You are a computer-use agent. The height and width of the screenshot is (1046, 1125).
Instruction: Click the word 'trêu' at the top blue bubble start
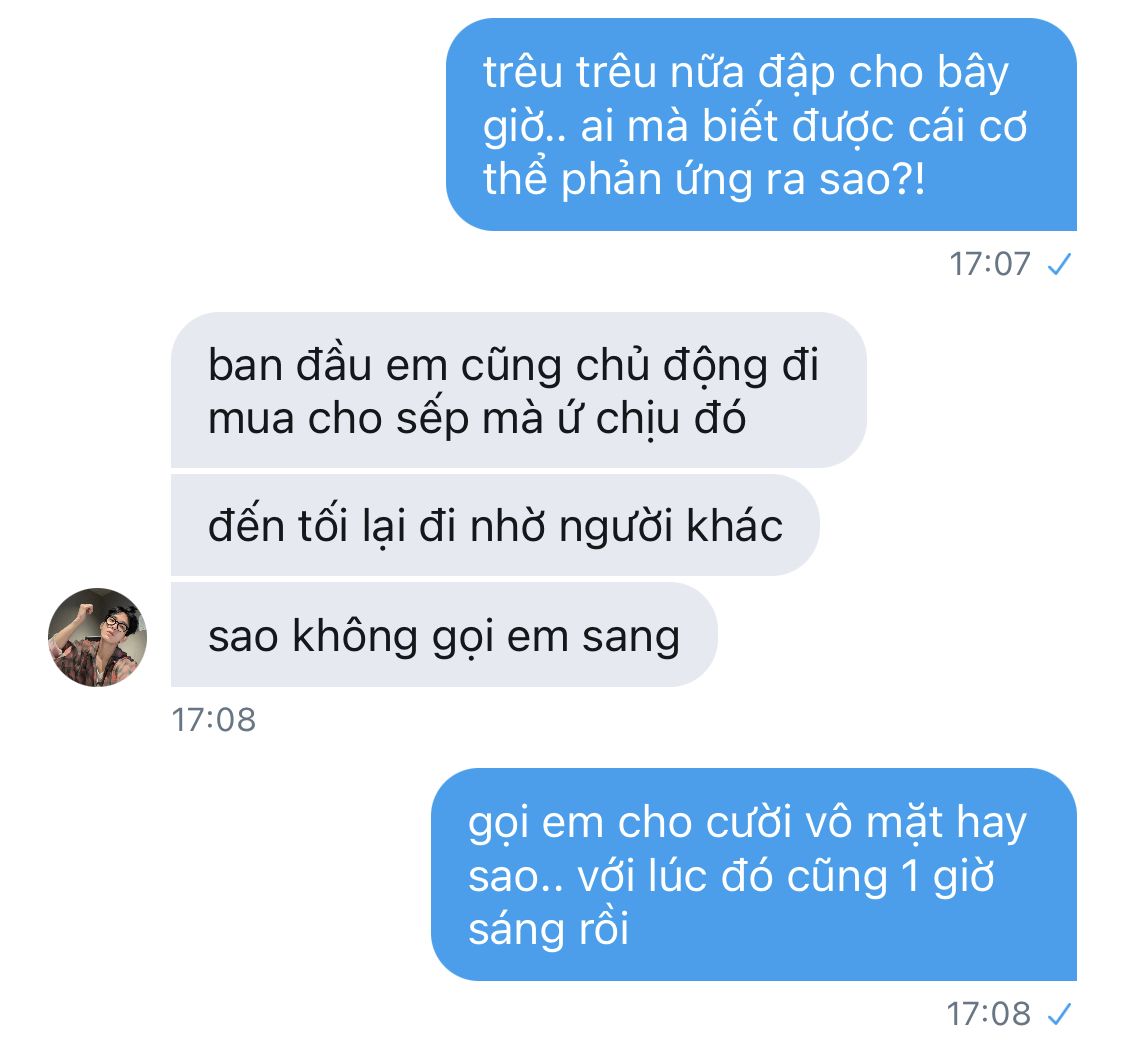click(x=522, y=72)
